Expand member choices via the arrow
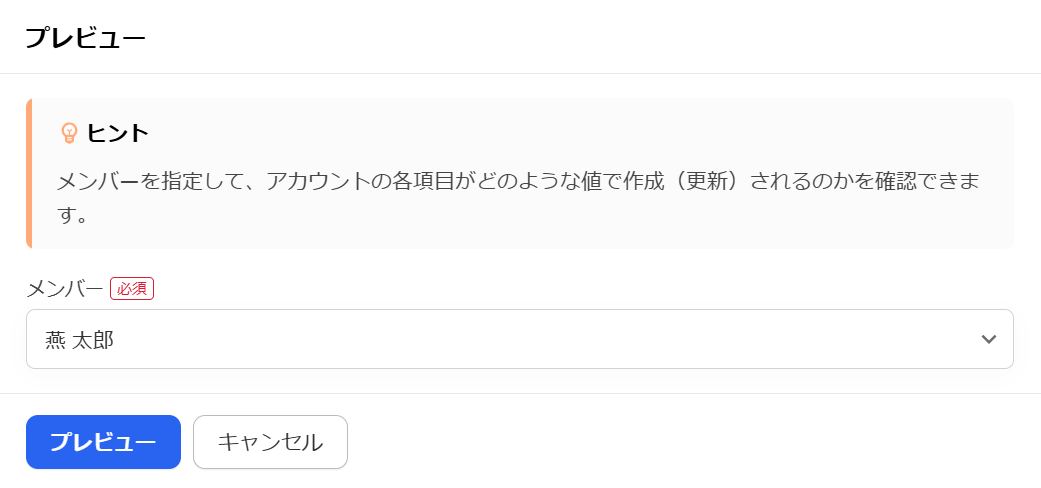The width and height of the screenshot is (1041, 488). pos(989,339)
